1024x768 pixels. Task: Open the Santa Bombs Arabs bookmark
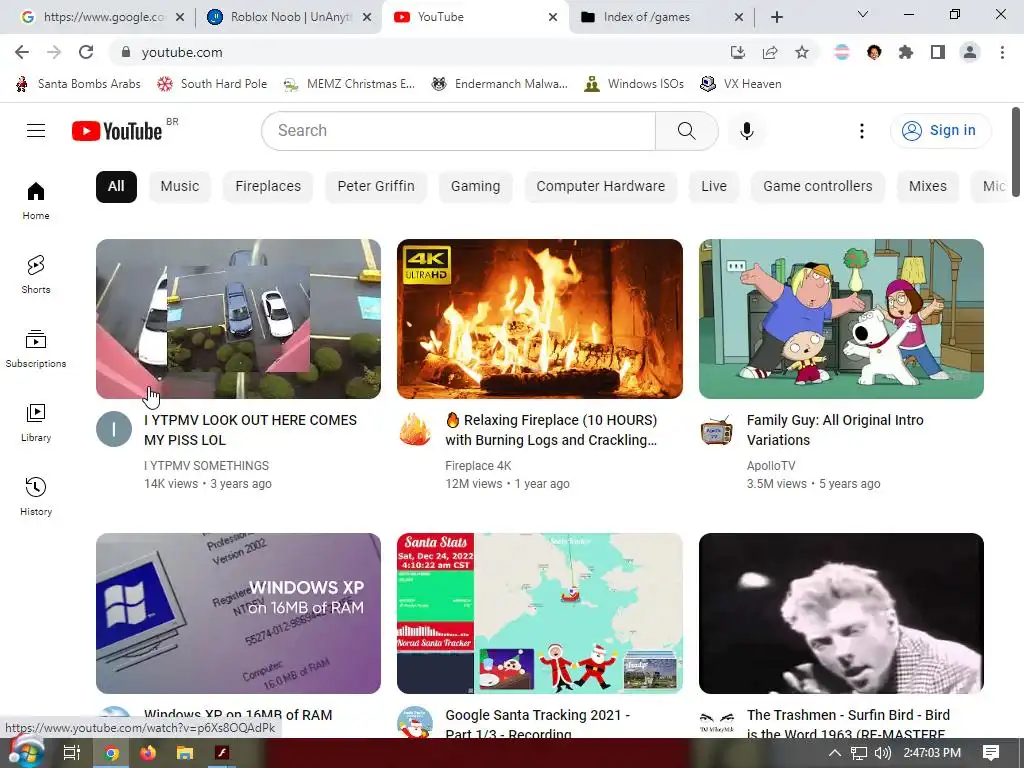(x=78, y=84)
